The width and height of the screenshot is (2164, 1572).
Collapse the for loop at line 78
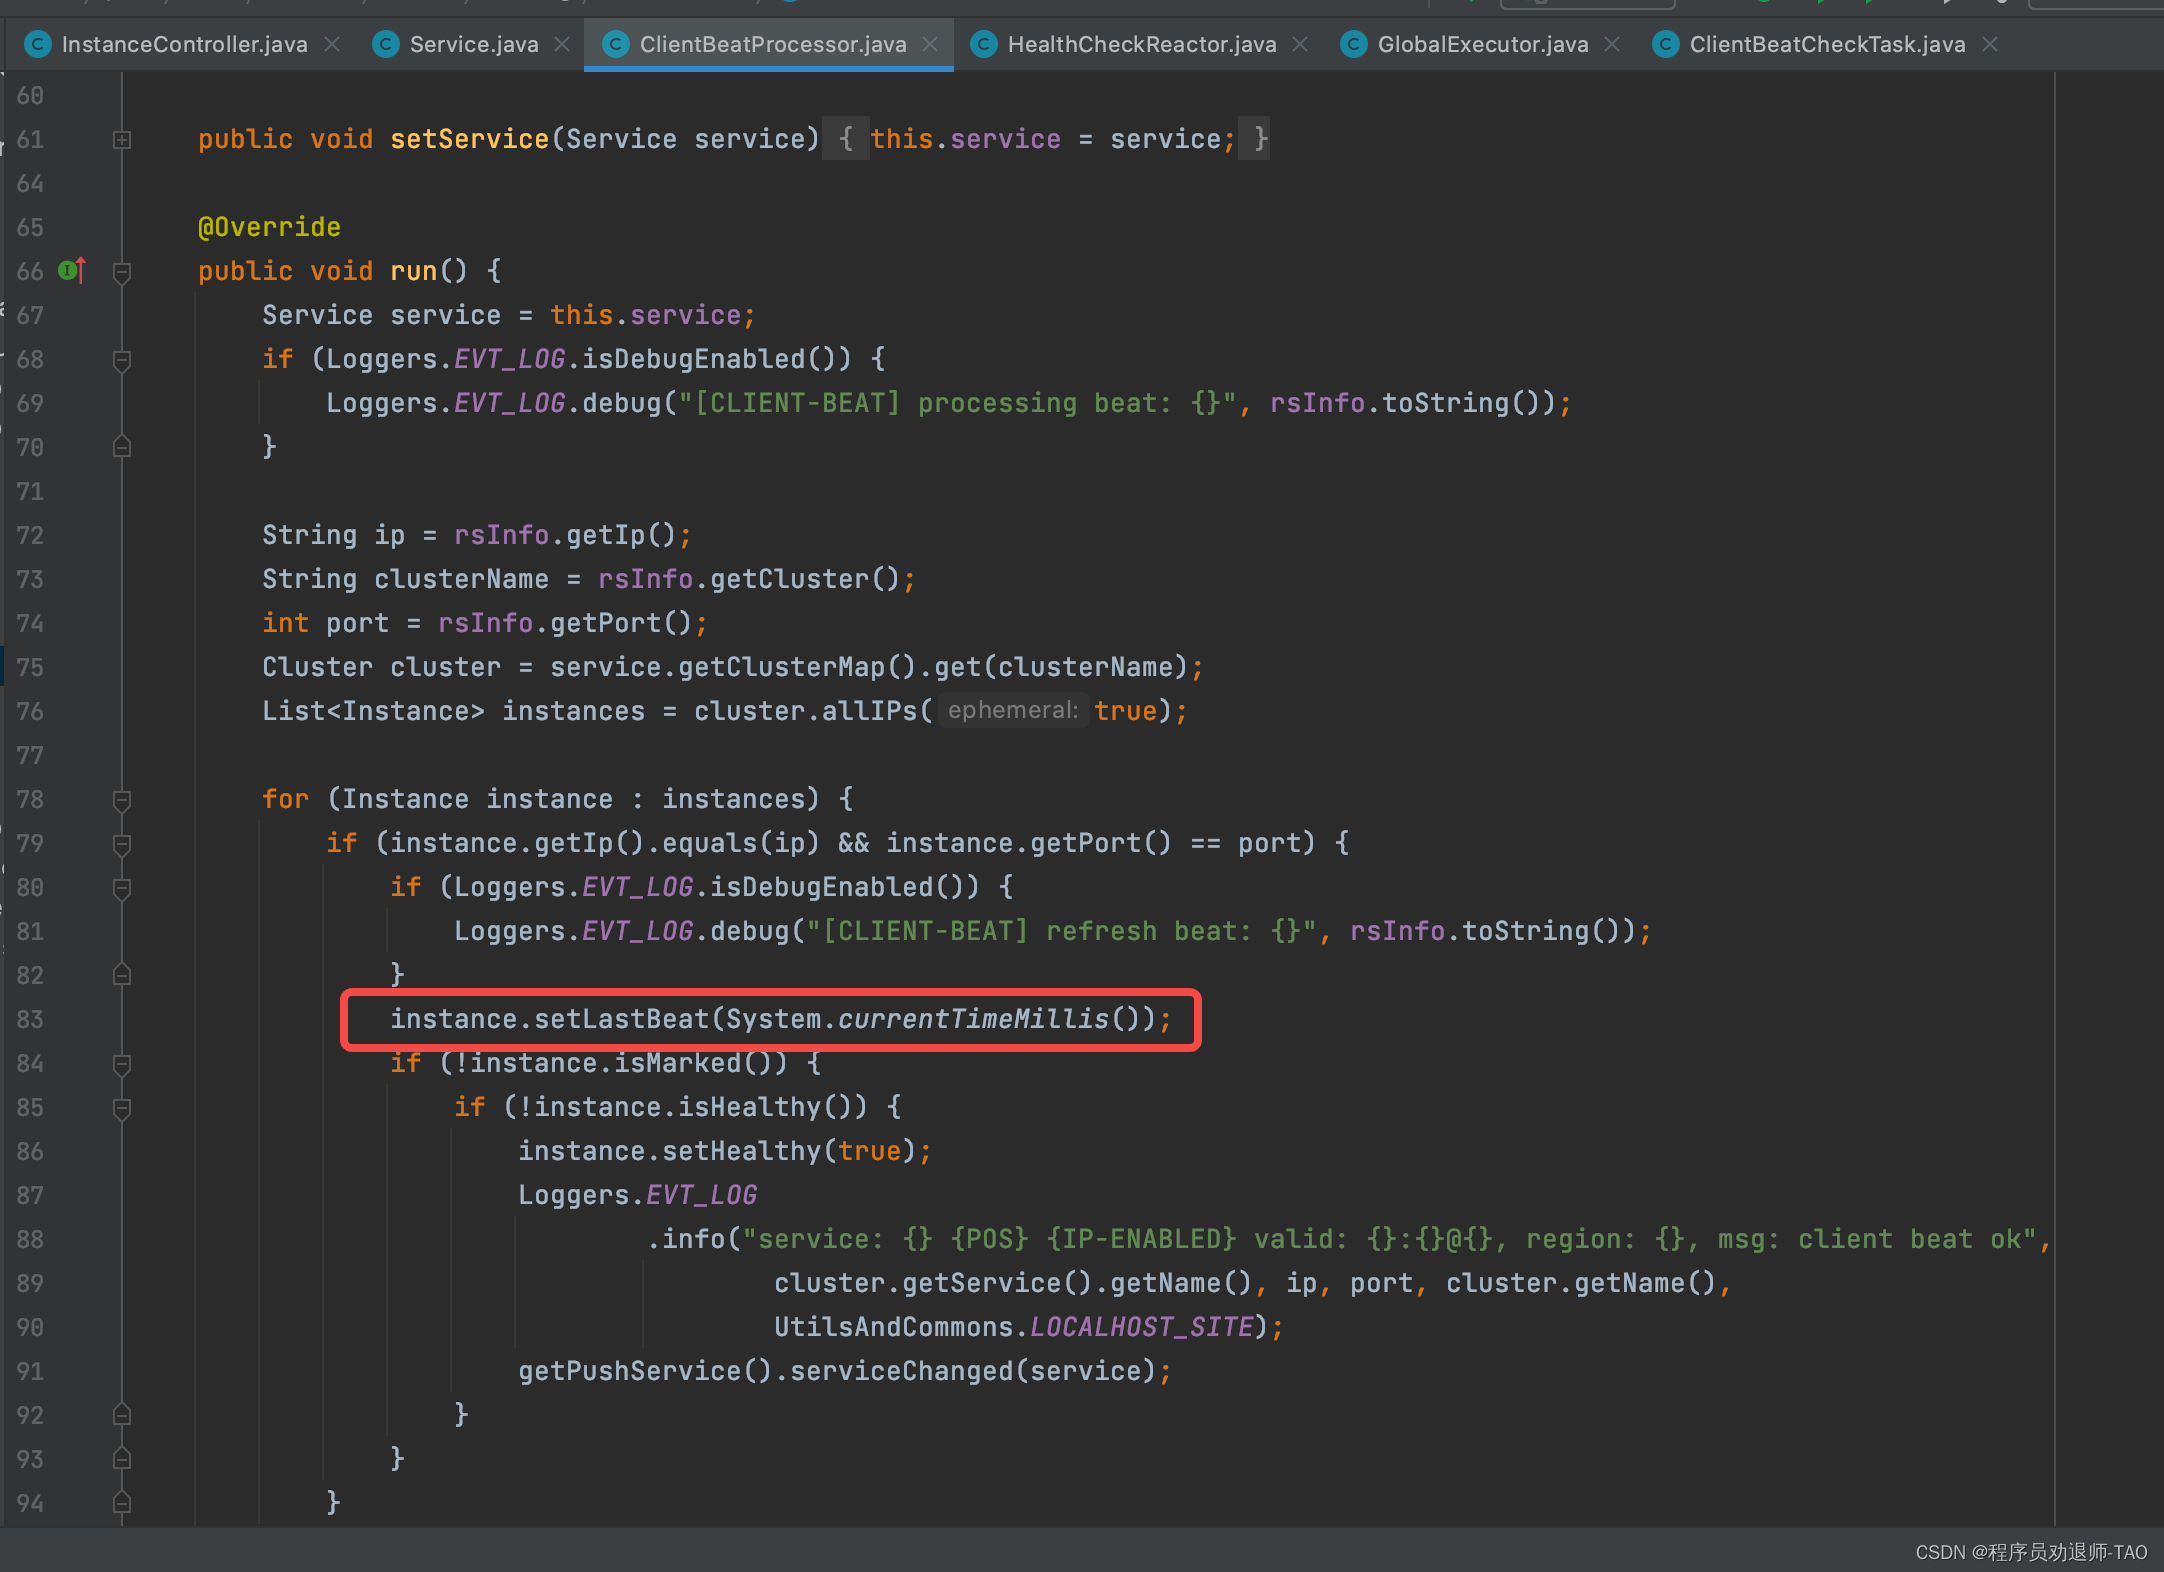tap(122, 800)
